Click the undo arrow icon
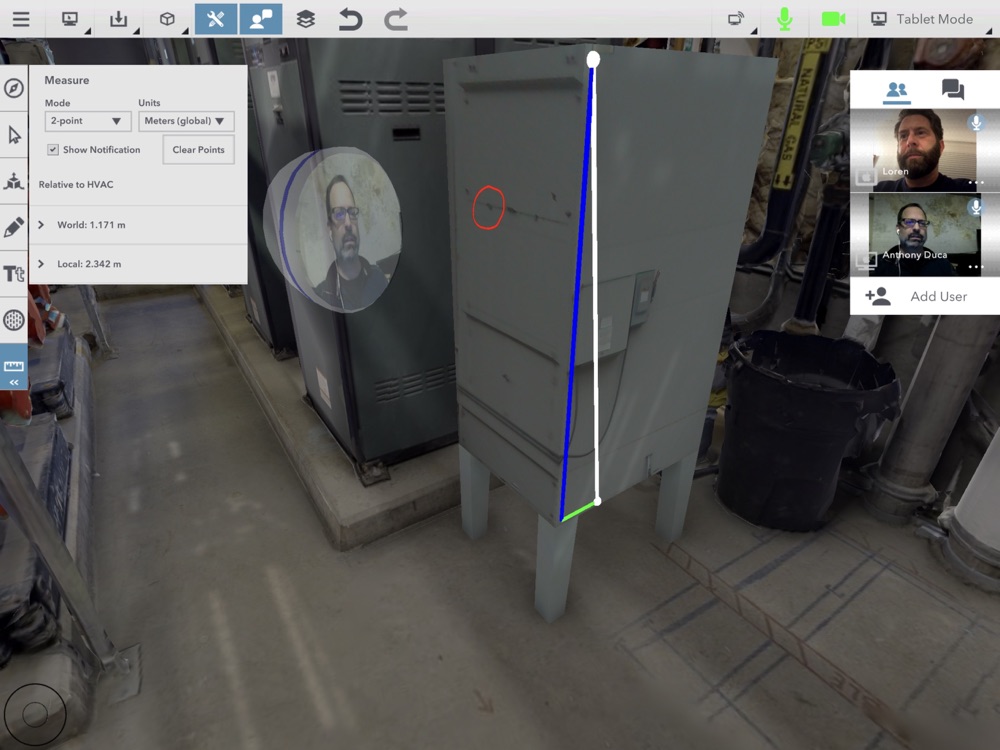The width and height of the screenshot is (1000, 750). (350, 19)
